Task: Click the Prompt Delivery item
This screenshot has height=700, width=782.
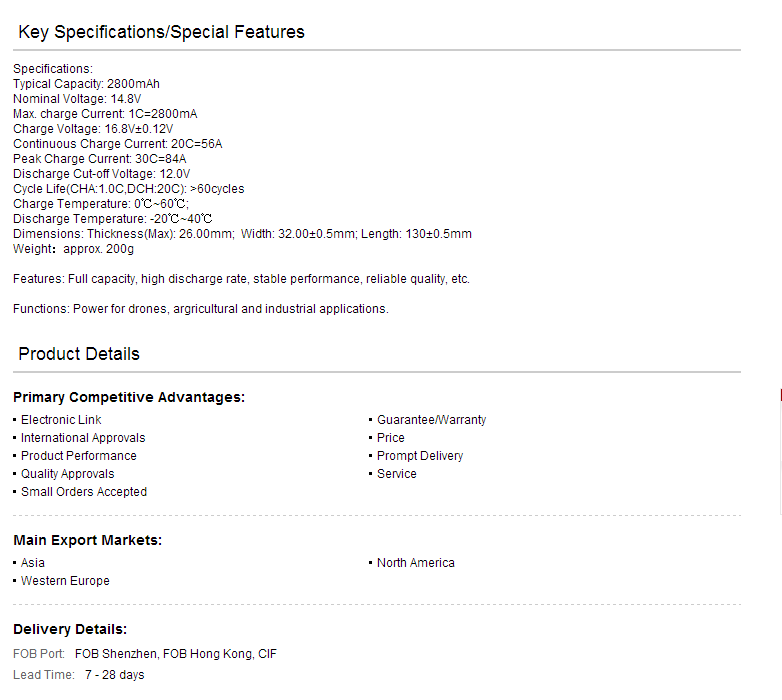Action: pyautogui.click(x=420, y=456)
